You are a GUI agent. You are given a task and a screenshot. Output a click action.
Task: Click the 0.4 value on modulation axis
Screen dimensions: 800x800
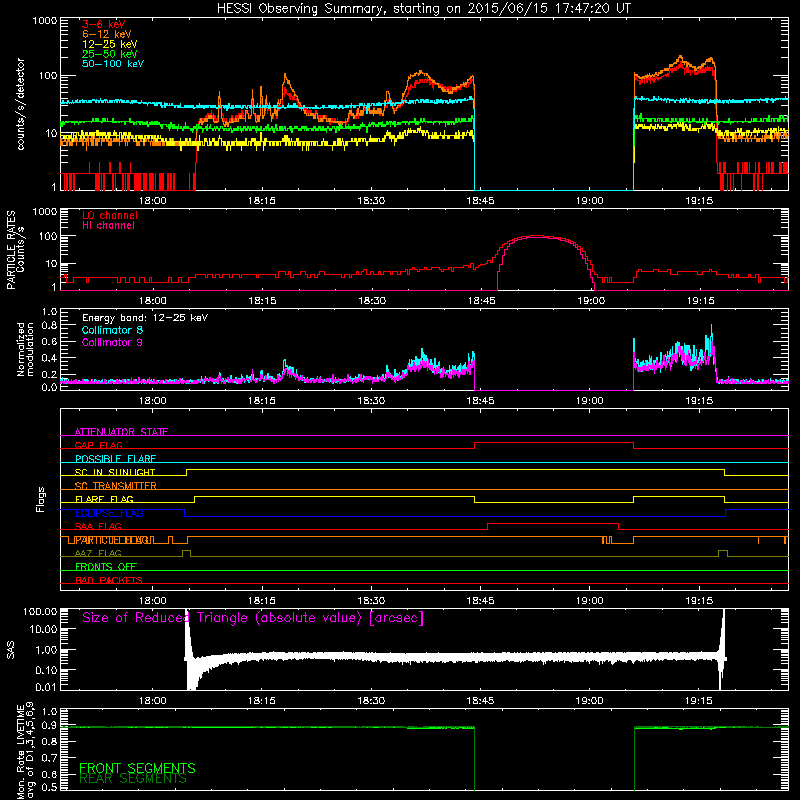tap(49, 358)
